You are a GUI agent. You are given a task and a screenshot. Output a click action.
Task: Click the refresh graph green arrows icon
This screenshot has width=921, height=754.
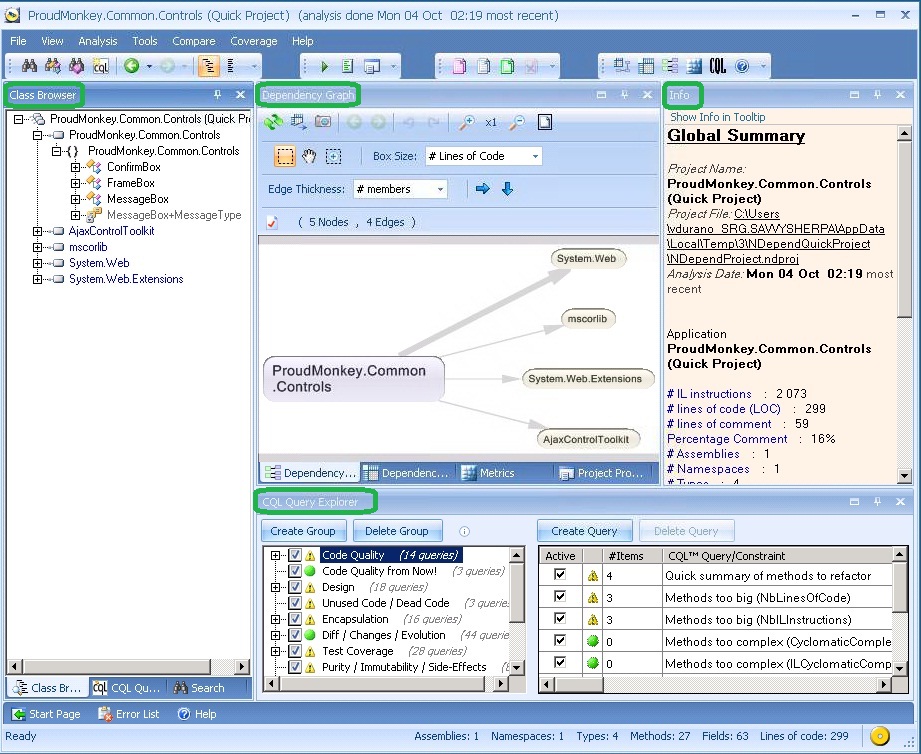pos(273,122)
